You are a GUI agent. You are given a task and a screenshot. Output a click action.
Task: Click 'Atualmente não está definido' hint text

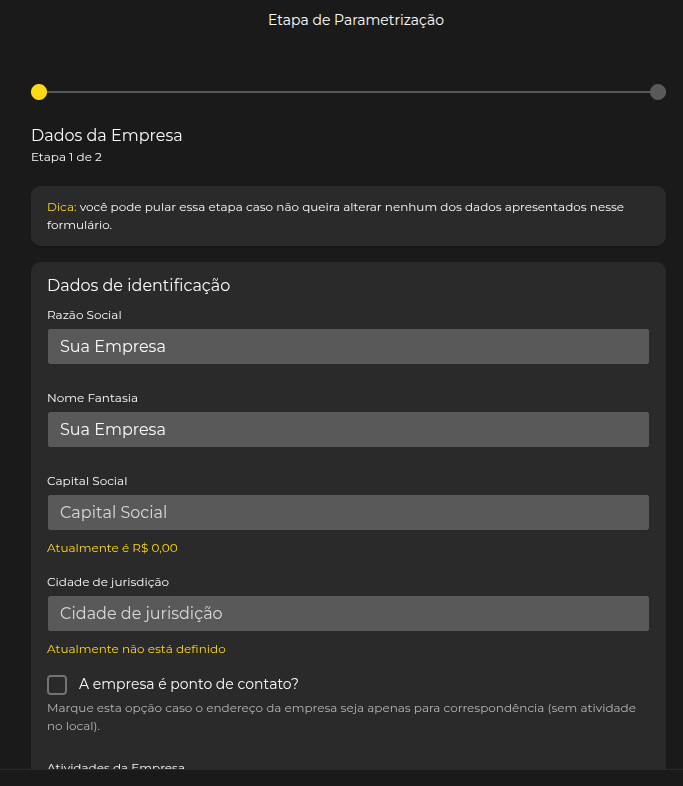pyautogui.click(x=136, y=649)
